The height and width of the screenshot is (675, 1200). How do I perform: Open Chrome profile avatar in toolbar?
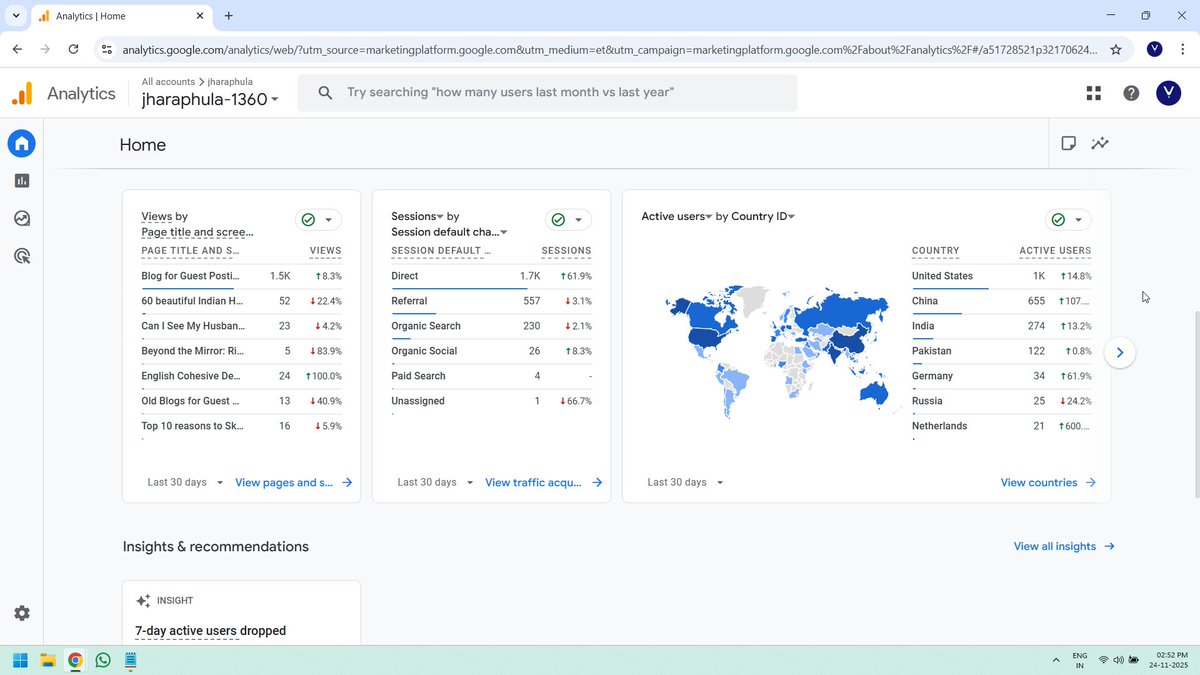(1155, 49)
